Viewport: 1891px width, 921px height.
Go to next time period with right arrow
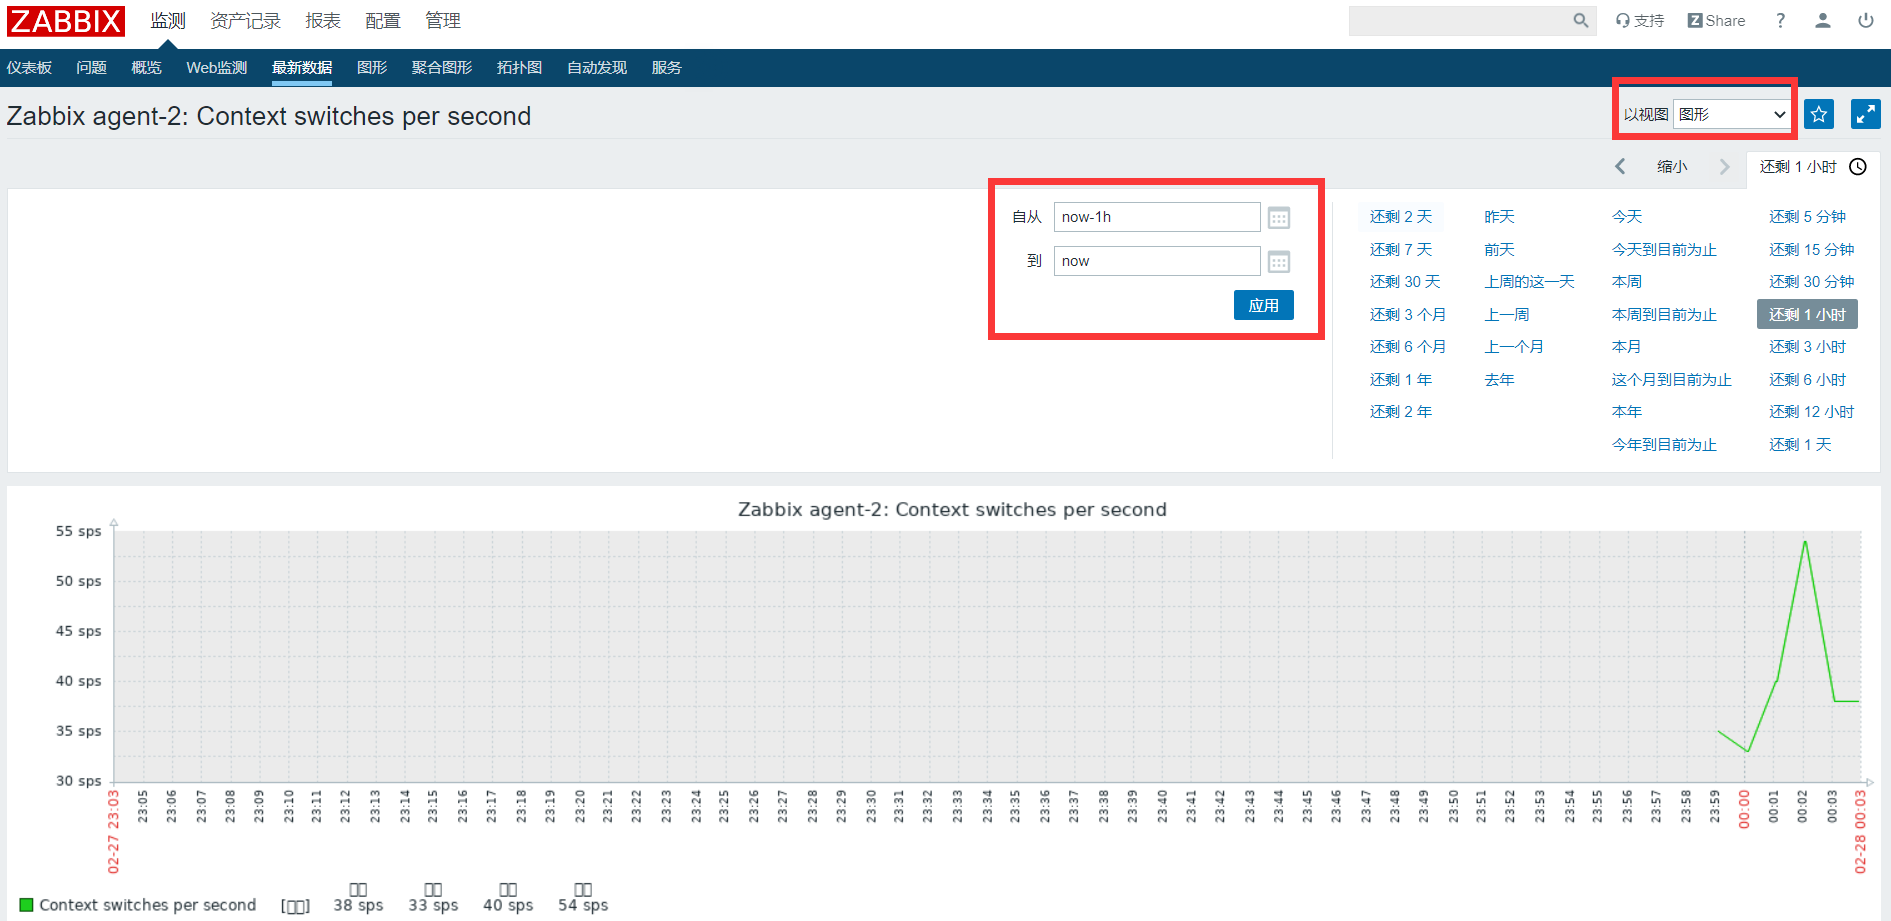click(x=1724, y=167)
